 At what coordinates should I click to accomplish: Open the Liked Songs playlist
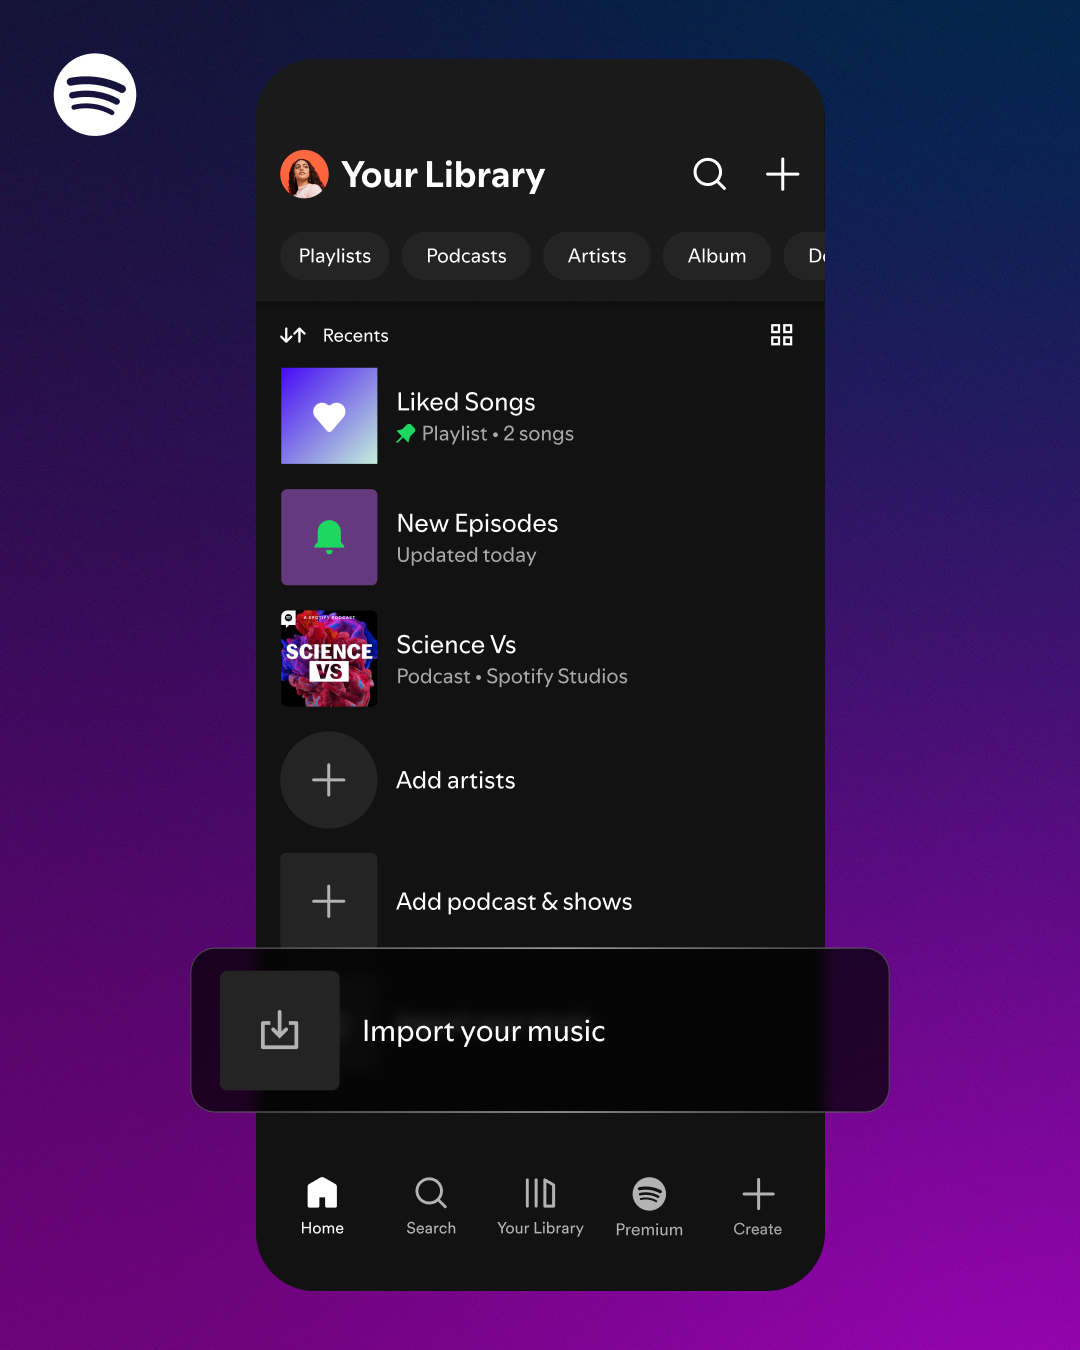466,416
